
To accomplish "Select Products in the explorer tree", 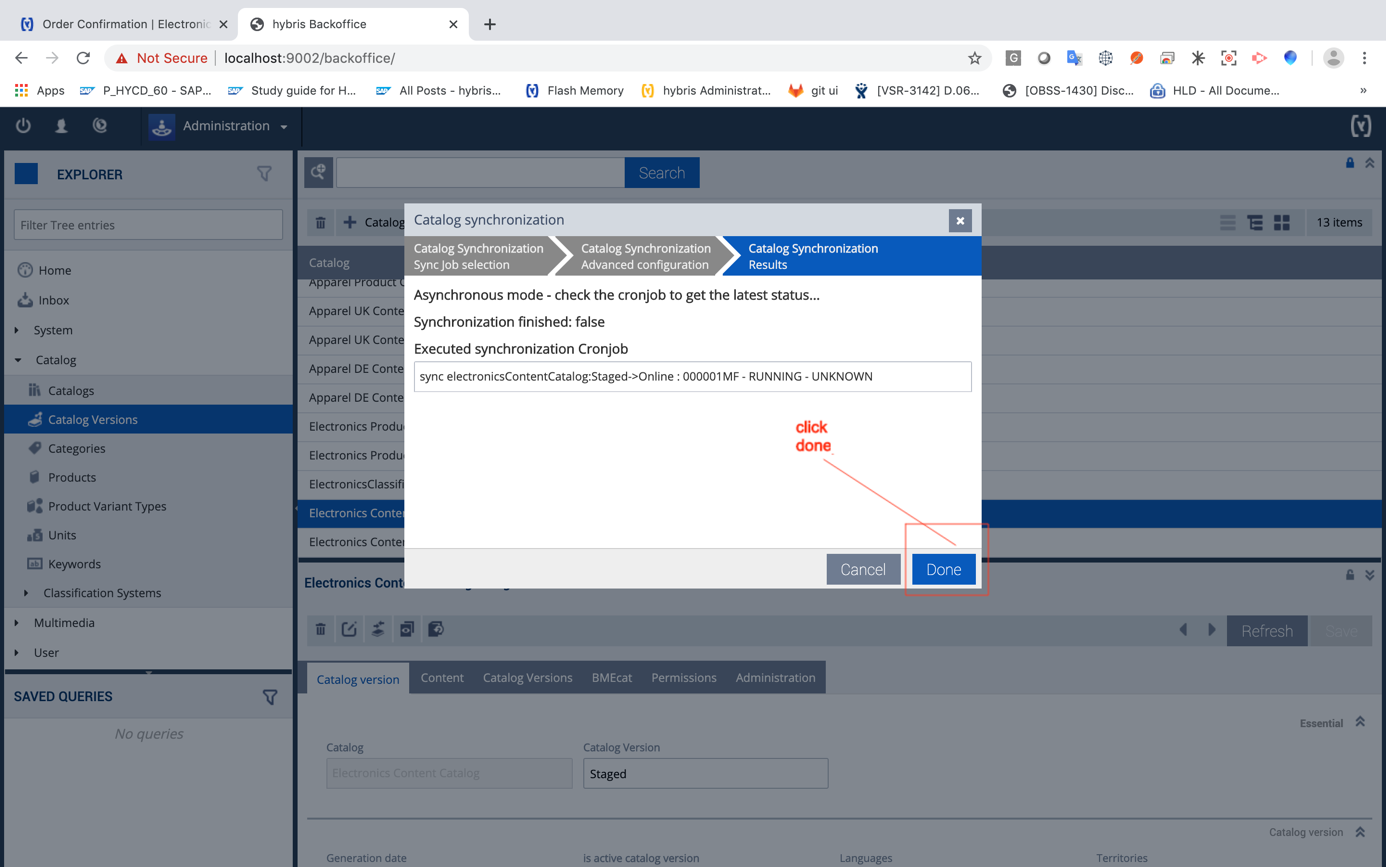I will click(x=72, y=478).
